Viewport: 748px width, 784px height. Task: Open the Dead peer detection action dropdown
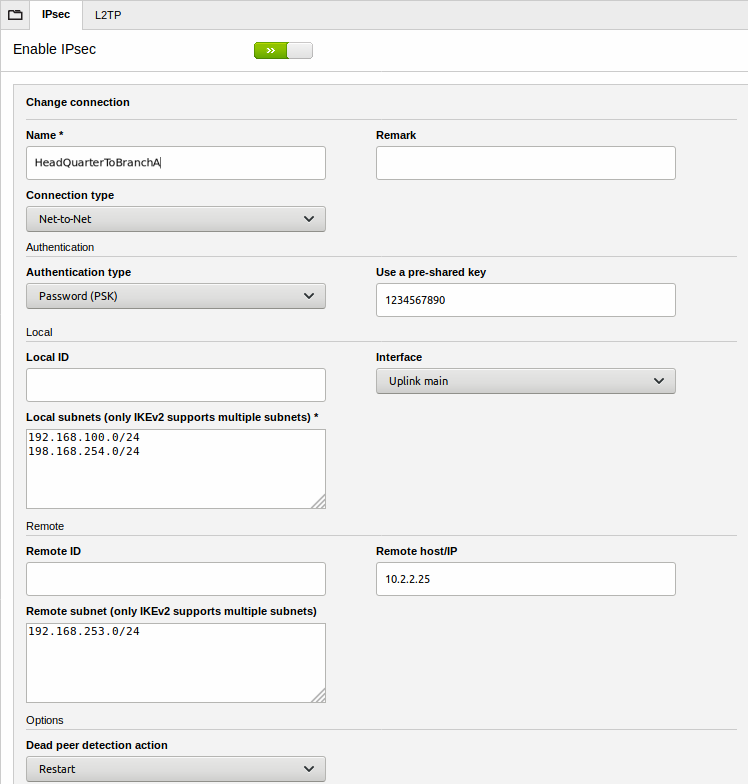[175, 769]
